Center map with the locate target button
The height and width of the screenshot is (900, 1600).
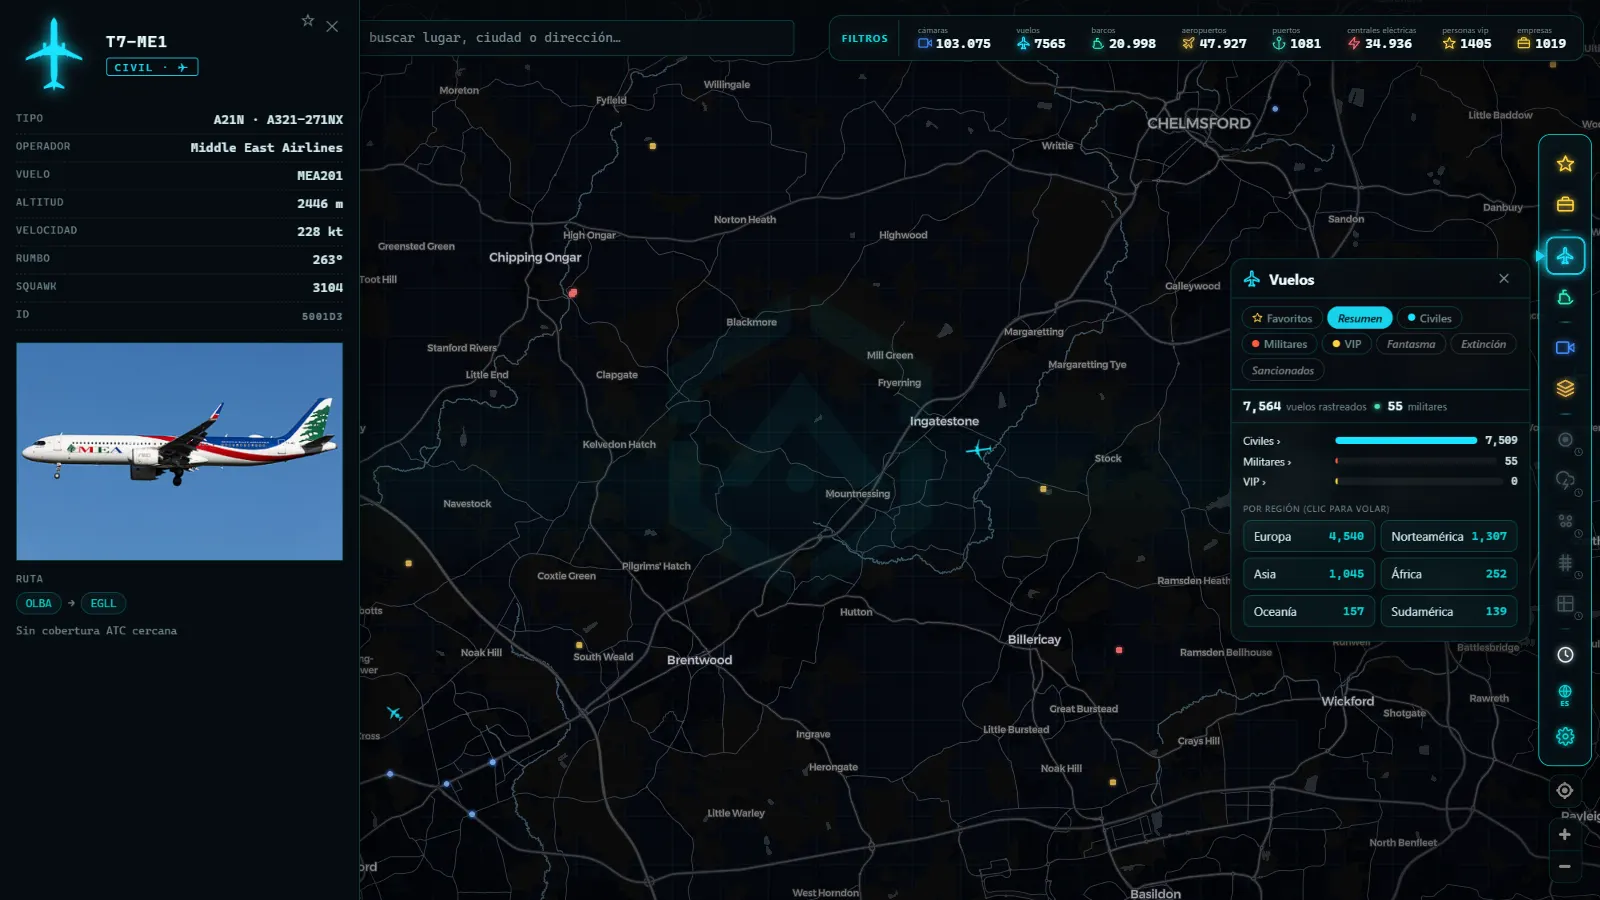(x=1565, y=790)
